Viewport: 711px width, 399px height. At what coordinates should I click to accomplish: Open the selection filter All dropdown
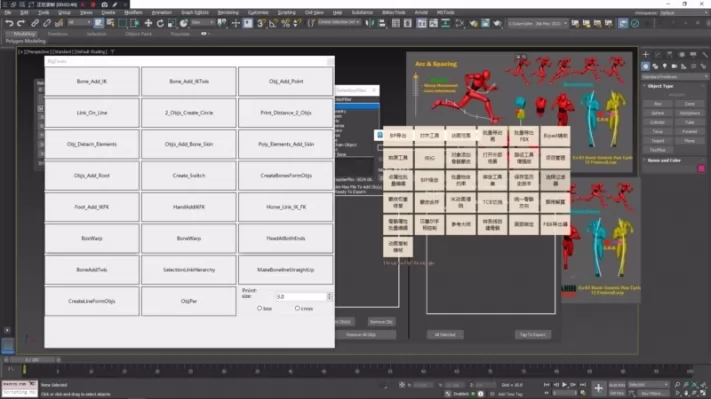coord(79,22)
